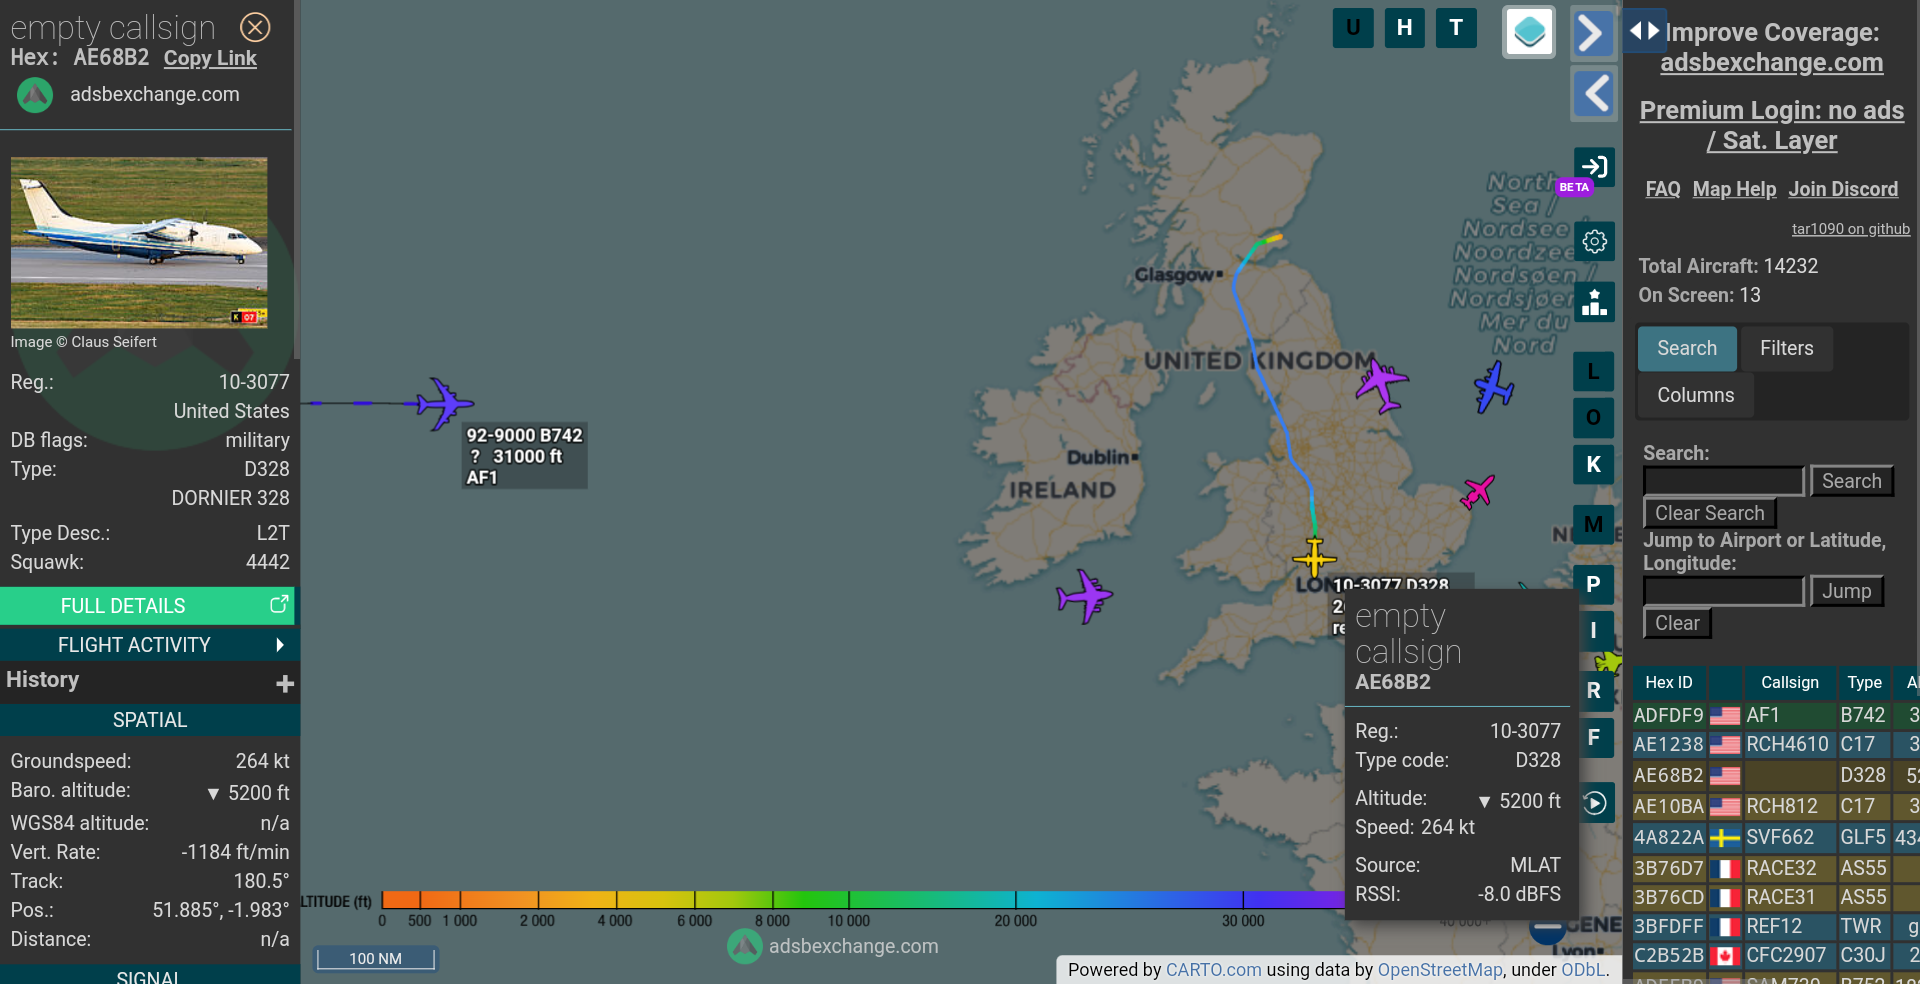Open the map layer selector icon

click(1529, 32)
